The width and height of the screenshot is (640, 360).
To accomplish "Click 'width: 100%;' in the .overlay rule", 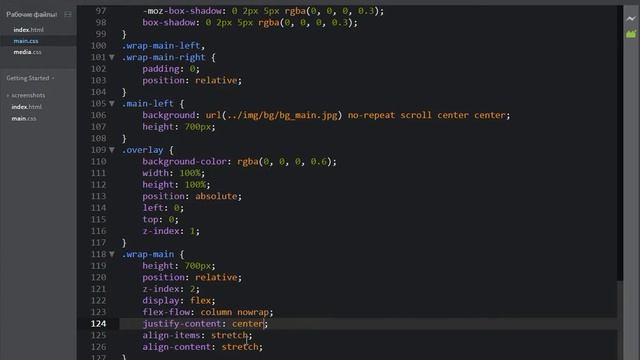I will (173, 173).
